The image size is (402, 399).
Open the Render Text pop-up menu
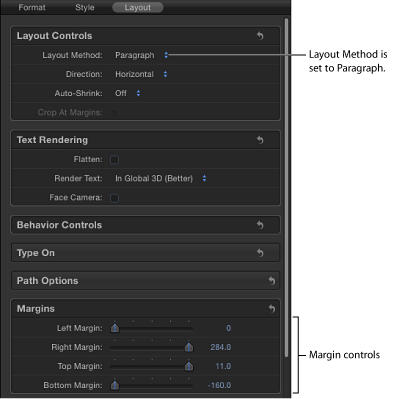pyautogui.click(x=161, y=179)
